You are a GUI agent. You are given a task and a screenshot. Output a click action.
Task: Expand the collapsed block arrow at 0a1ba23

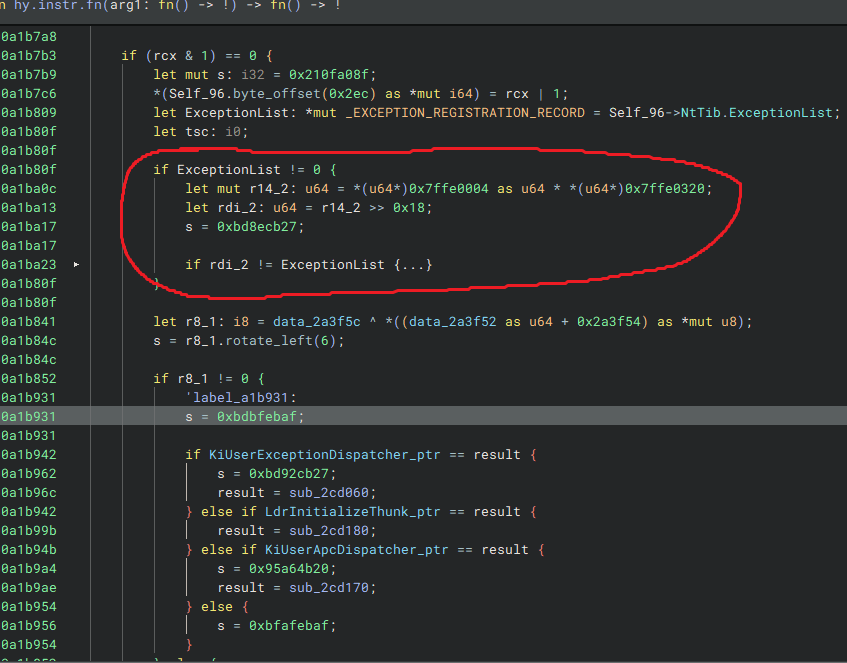click(76, 265)
